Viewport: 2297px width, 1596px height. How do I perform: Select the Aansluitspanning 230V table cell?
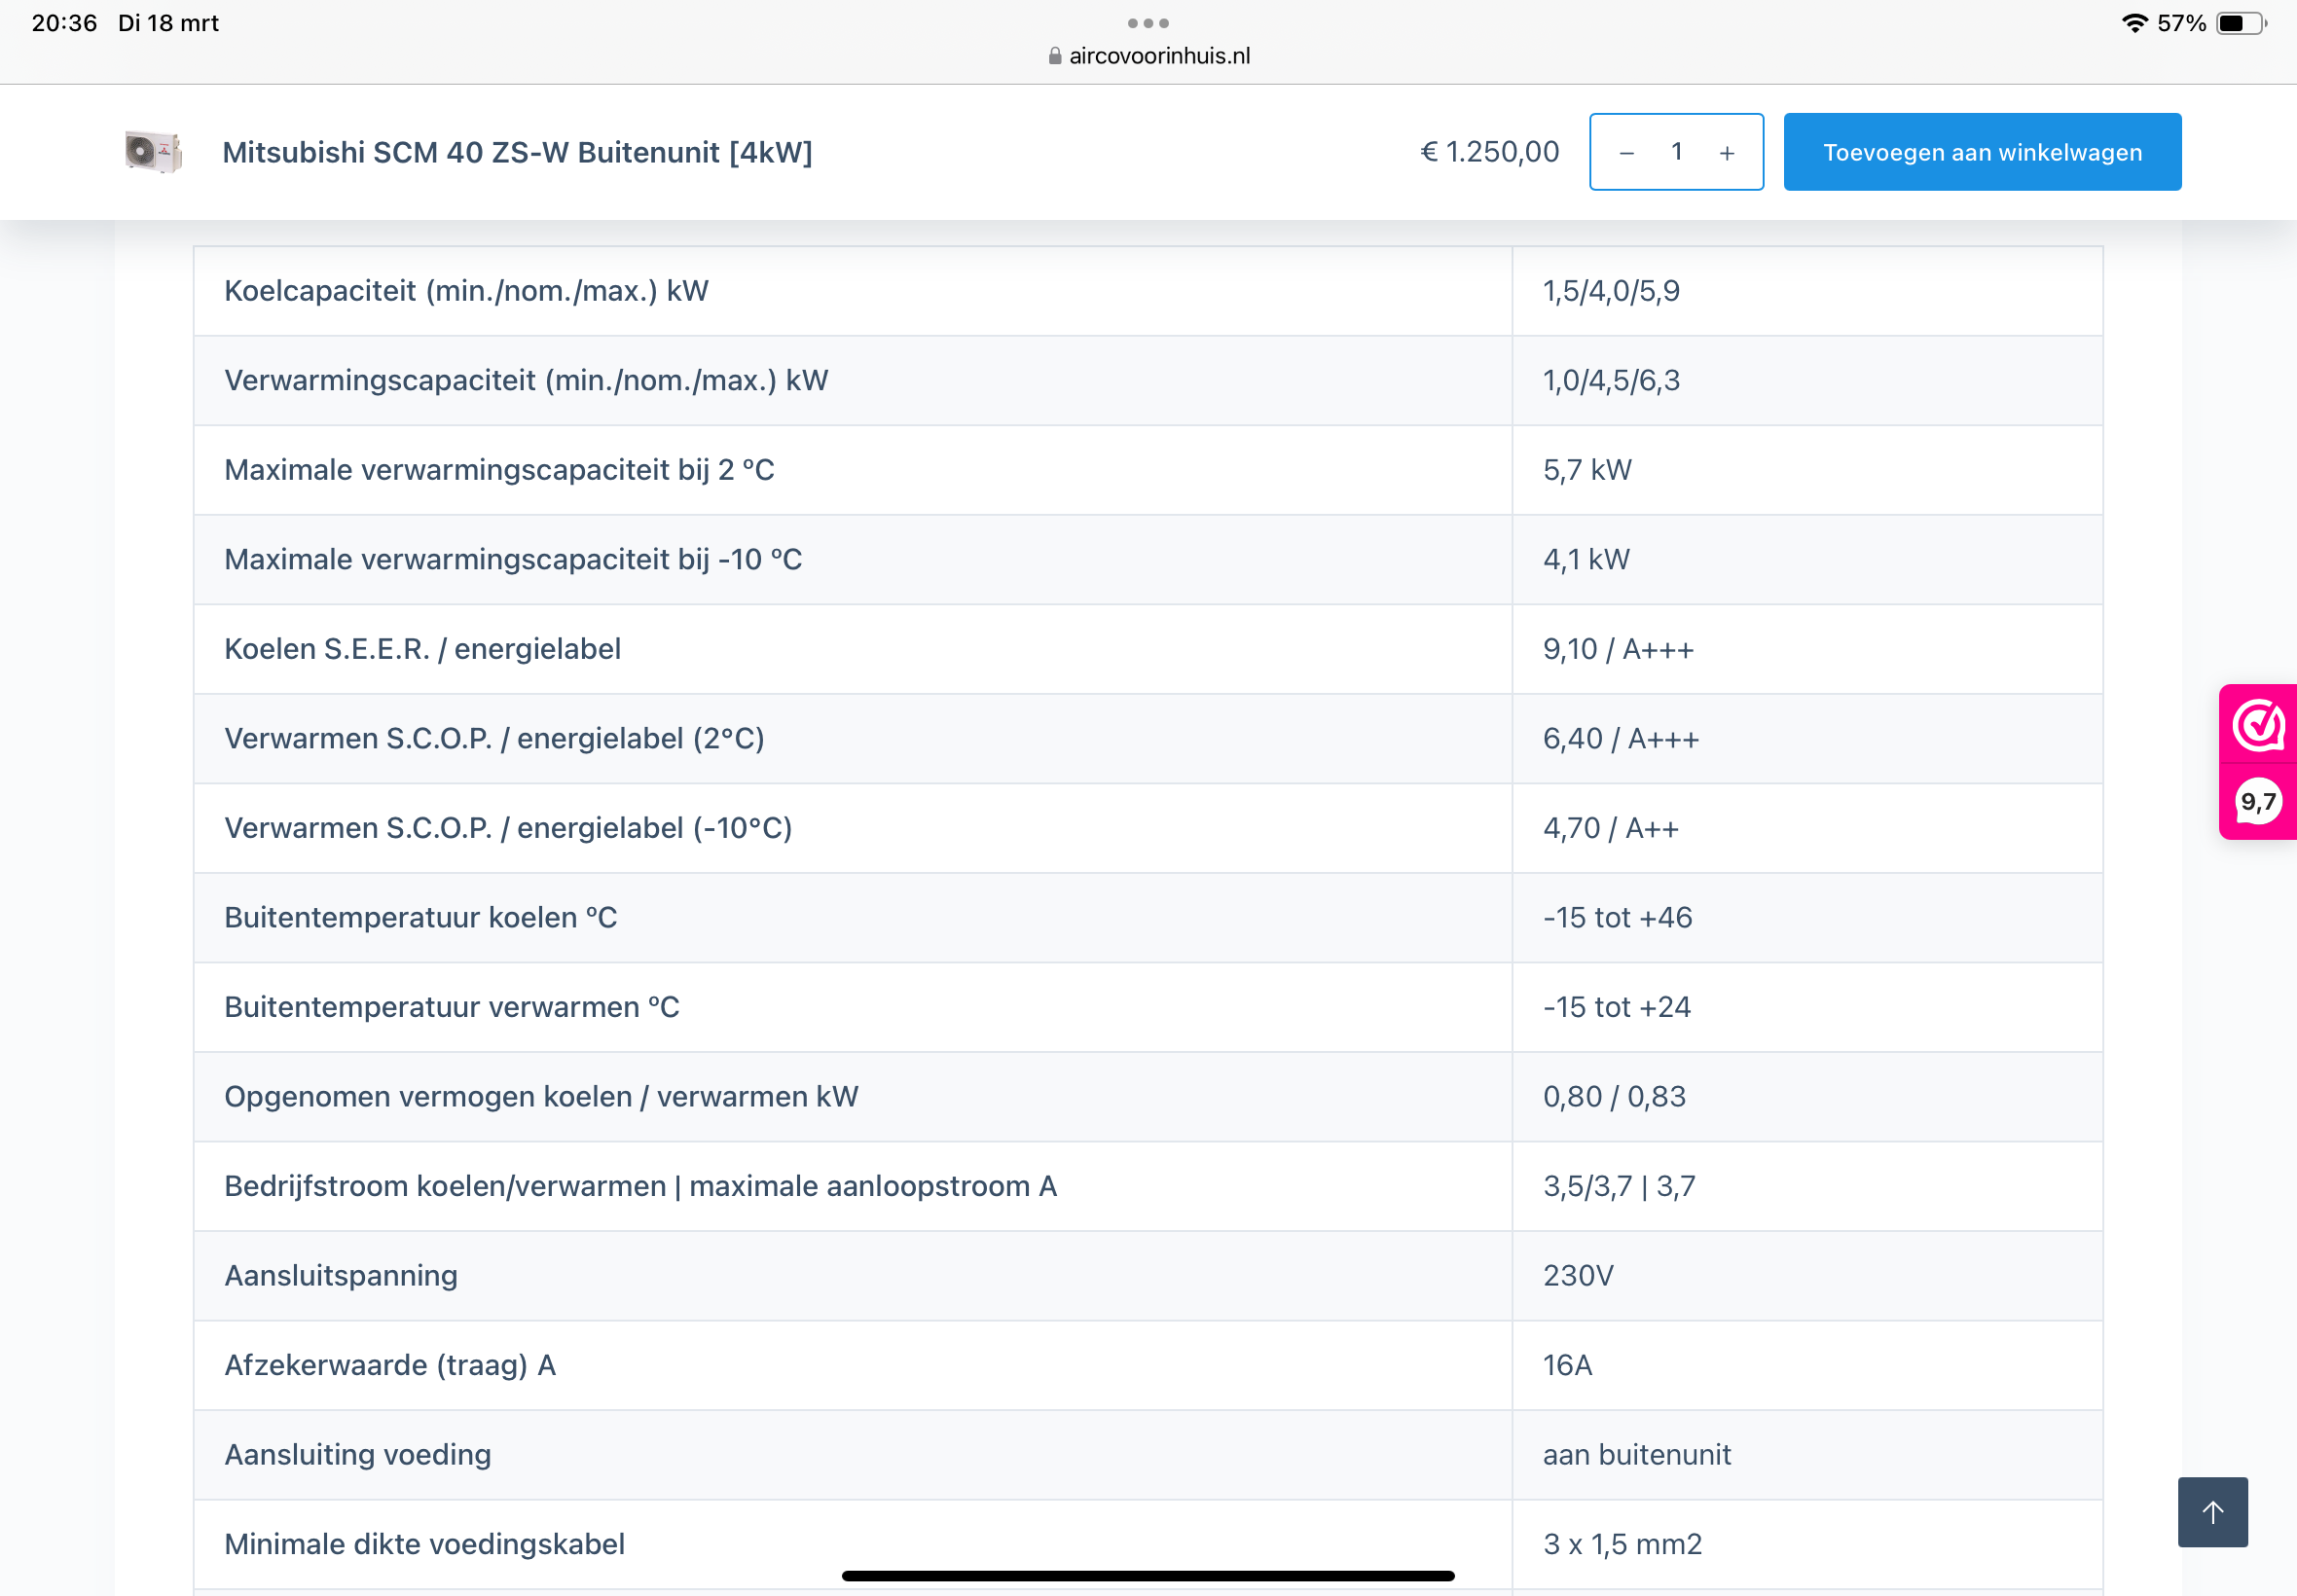(1577, 1275)
